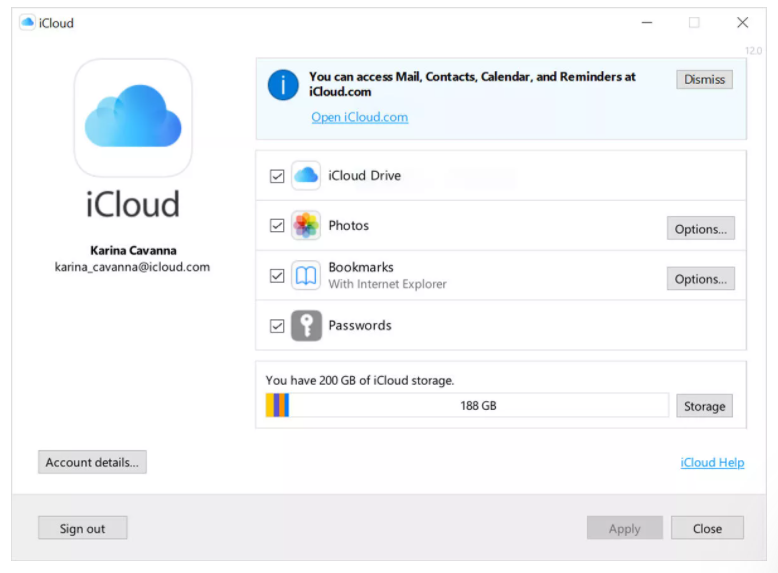Click the 188 GB storage usage bar
Viewport: 778px width, 573px height.
[x=467, y=405]
